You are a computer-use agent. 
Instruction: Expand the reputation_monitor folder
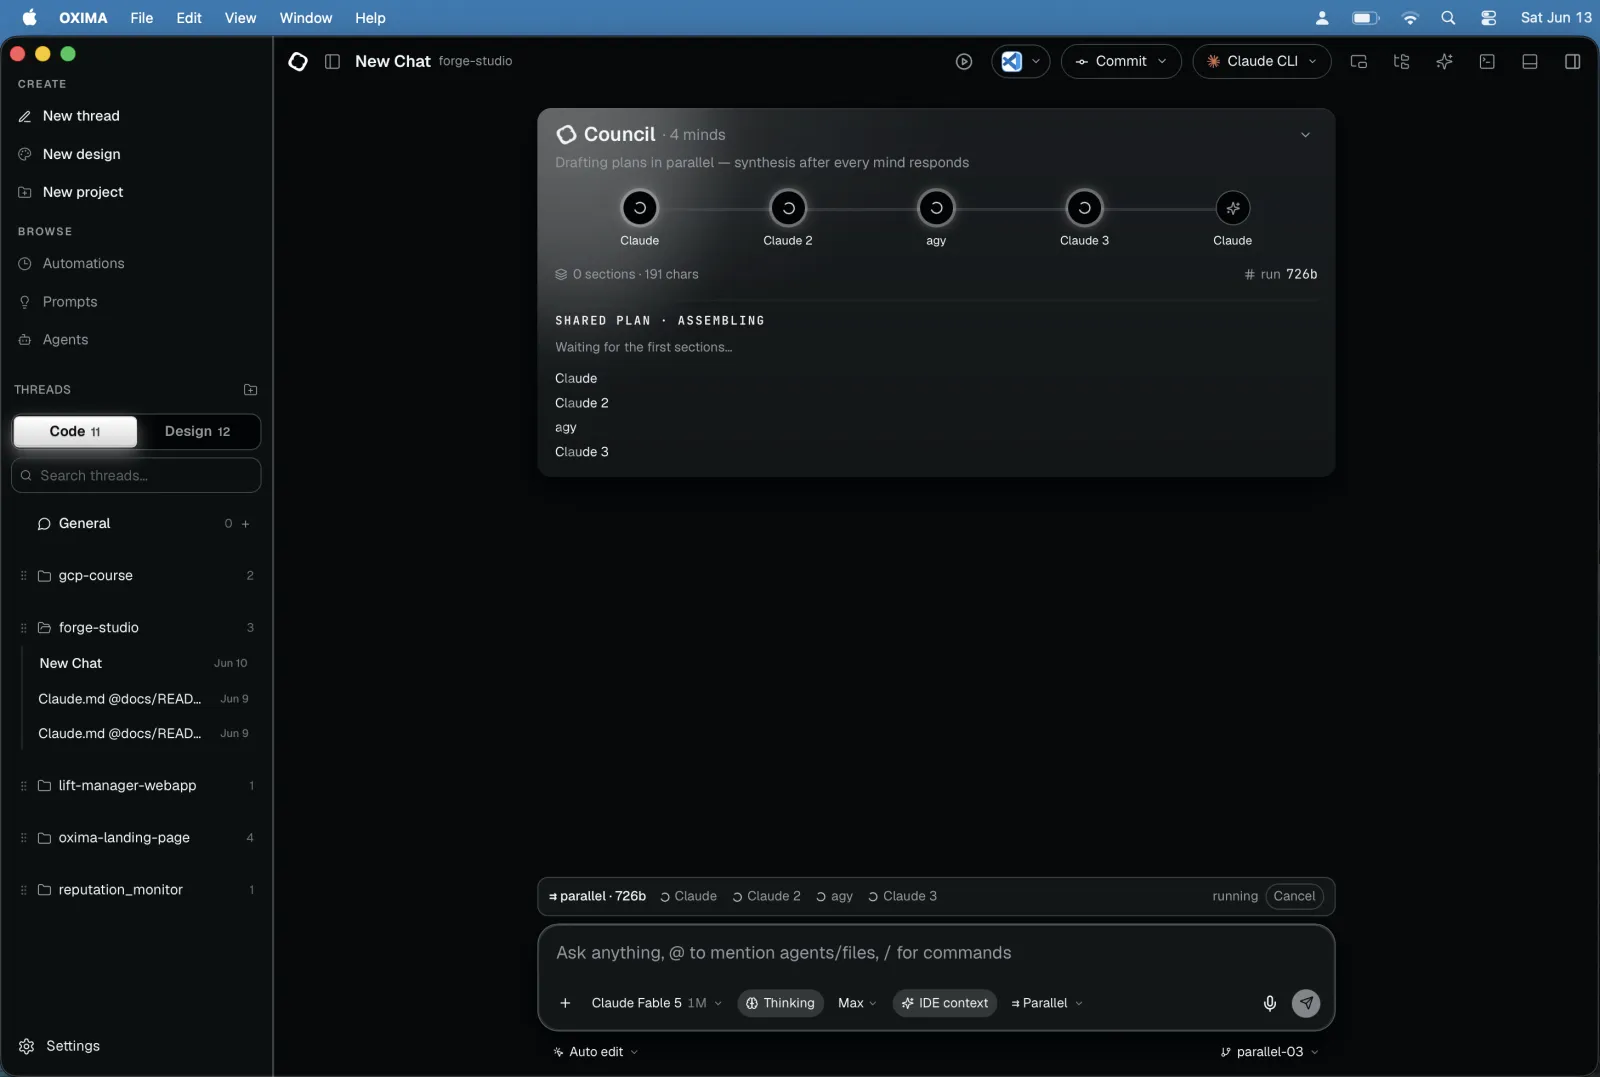click(x=136, y=890)
